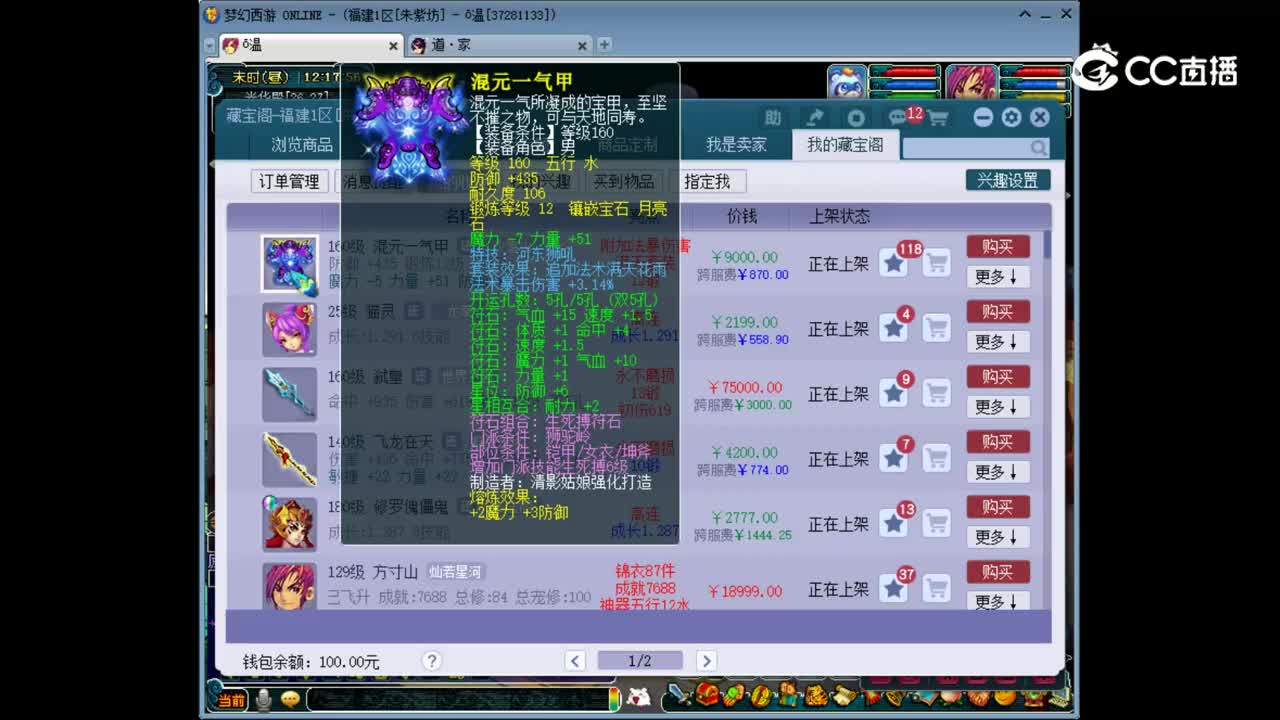Viewport: 1280px width, 720px height.
Task: Open the treasure chest inventory icon
Action: coord(707,694)
